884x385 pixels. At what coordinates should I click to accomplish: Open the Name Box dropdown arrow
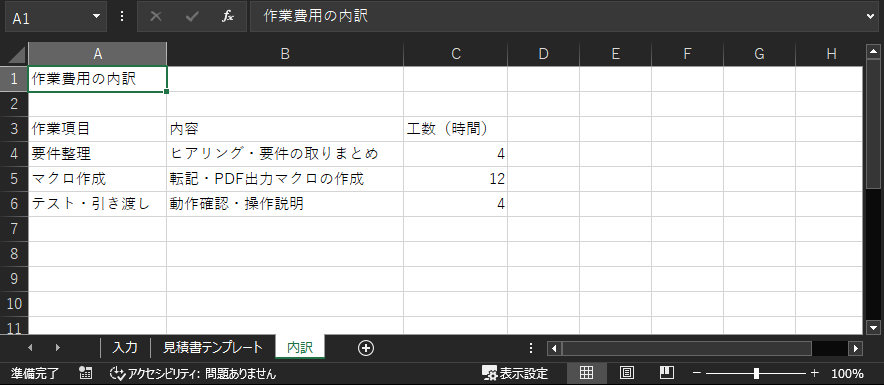point(96,17)
